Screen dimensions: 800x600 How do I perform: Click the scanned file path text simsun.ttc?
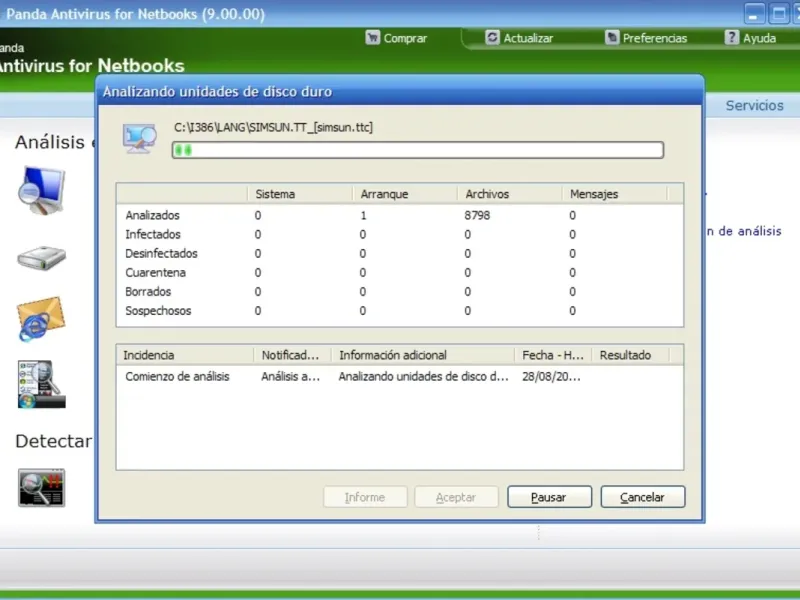click(x=273, y=128)
